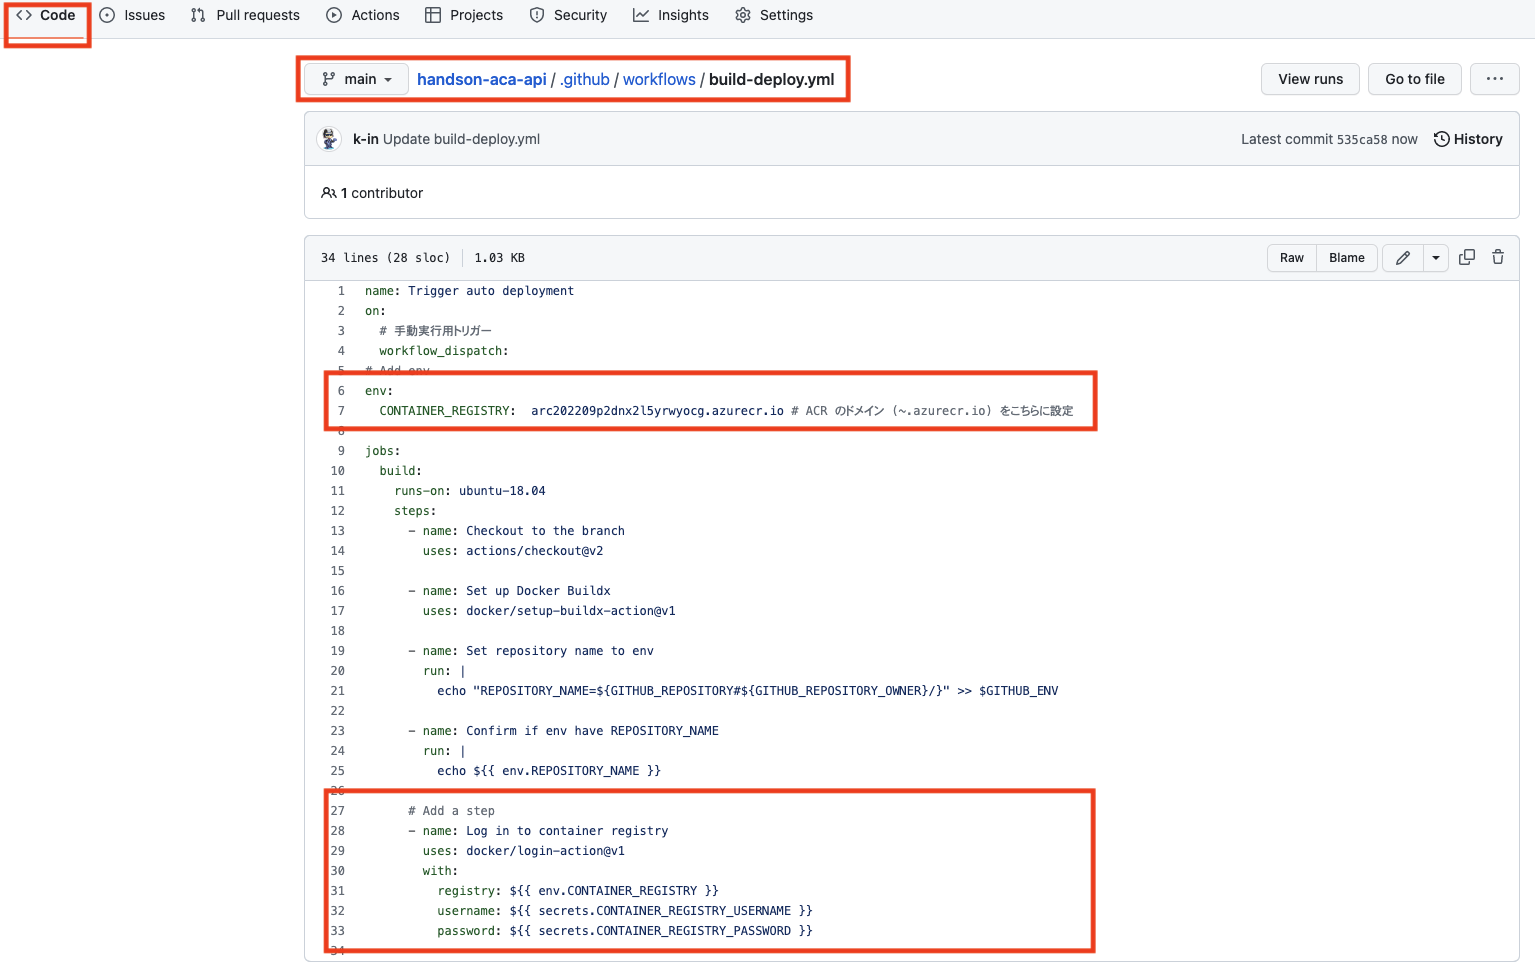Click 'uses: docker/login-action@v1' line
The height and width of the screenshot is (969, 1535).
[x=524, y=851]
